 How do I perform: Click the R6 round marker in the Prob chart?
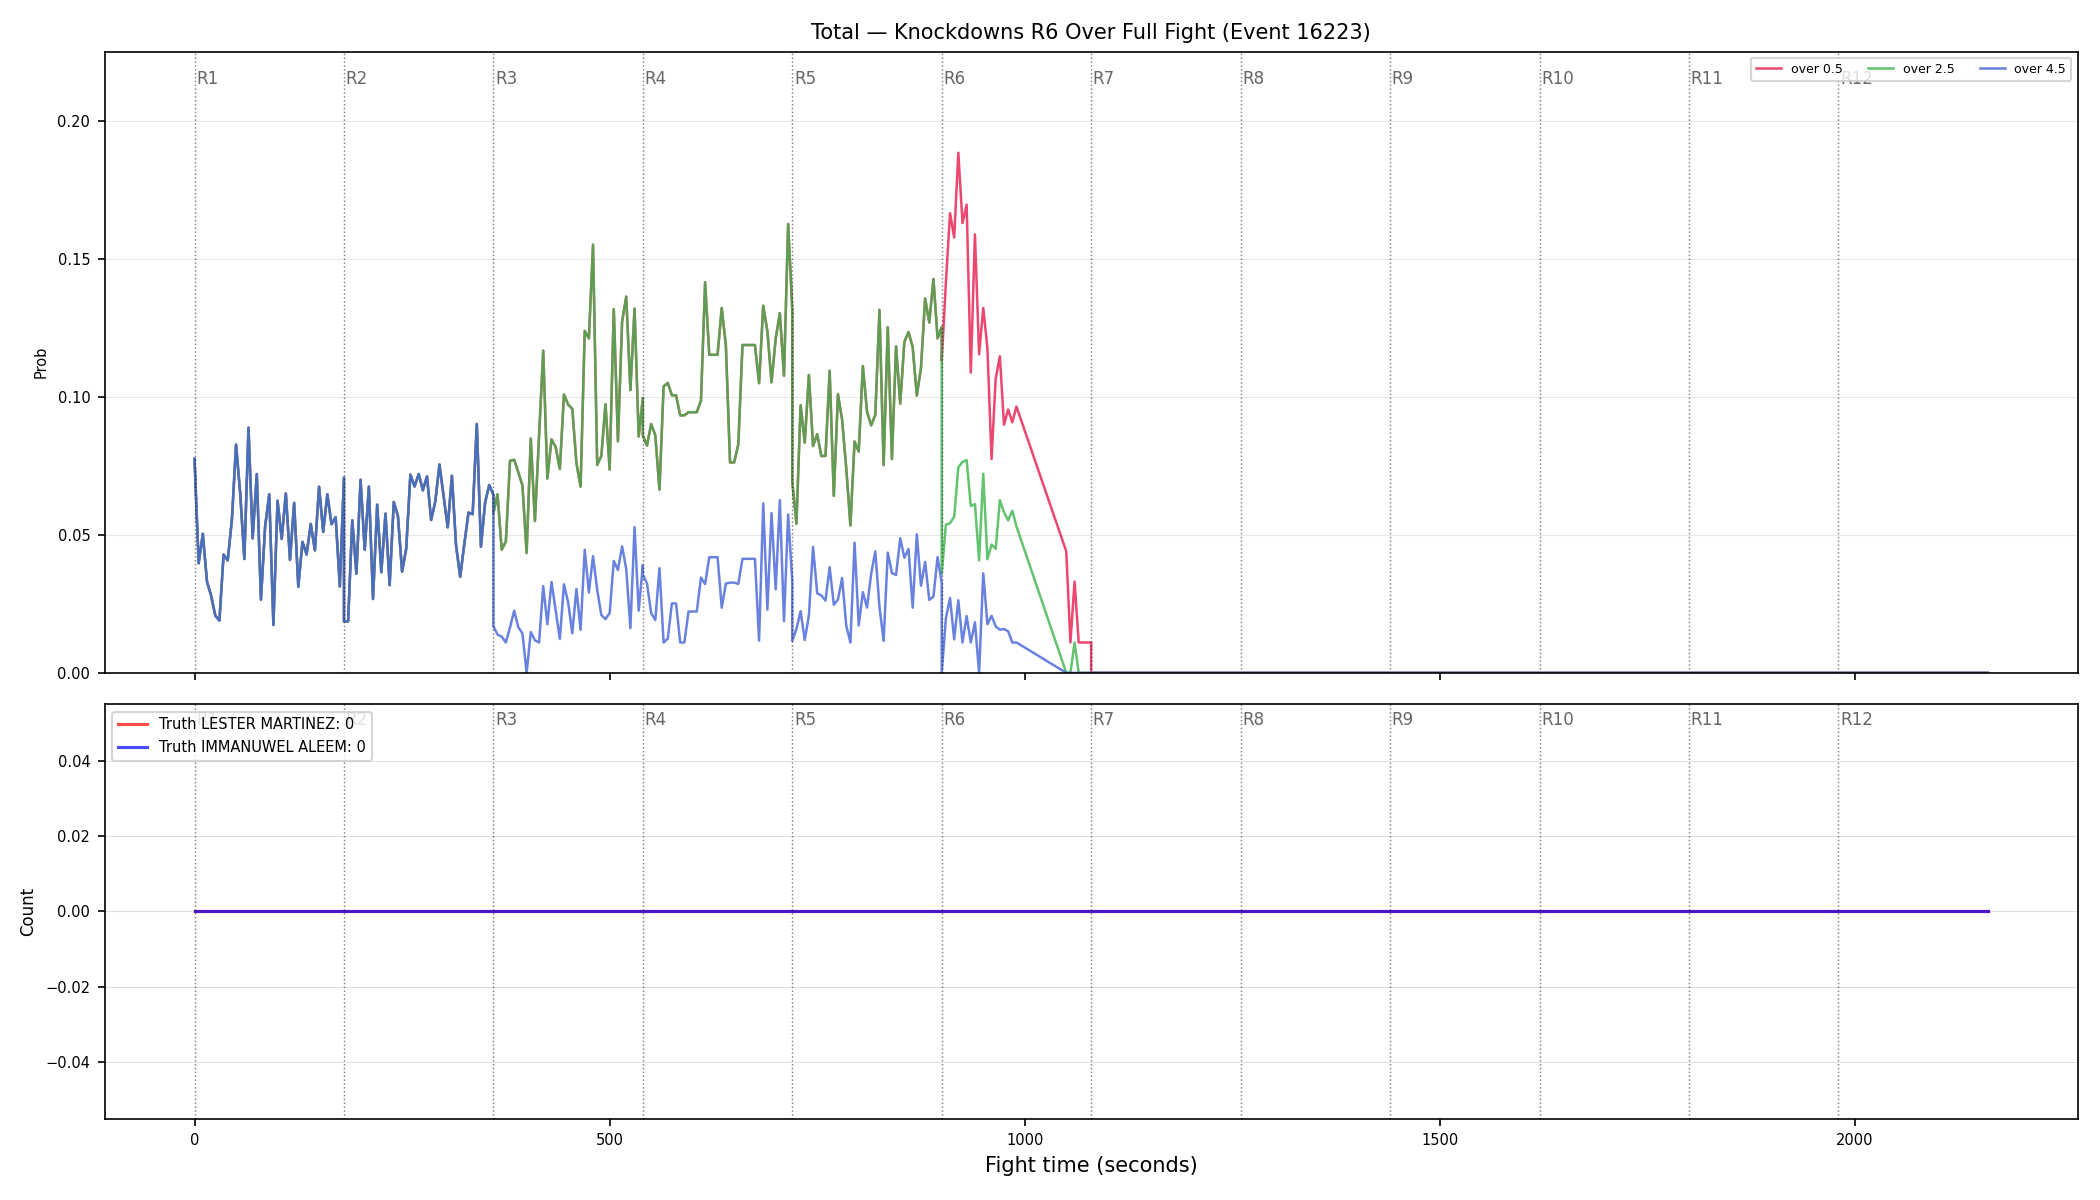(954, 78)
